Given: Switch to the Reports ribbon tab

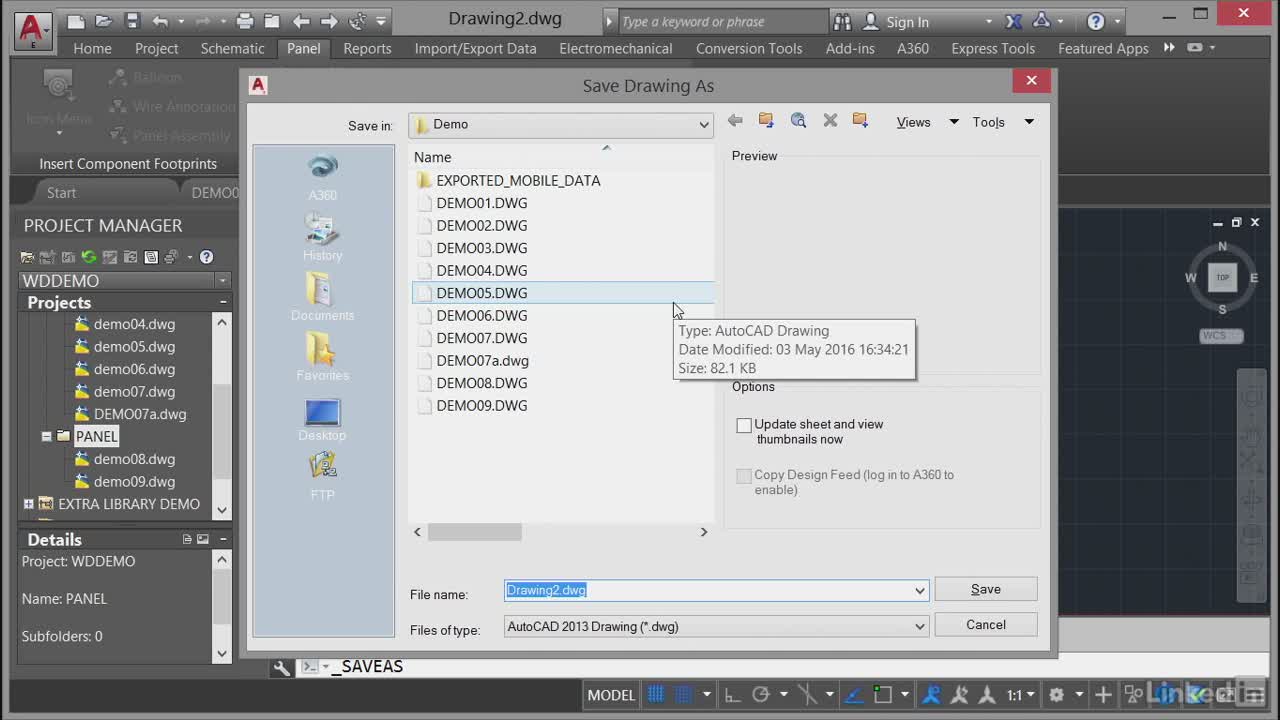Looking at the screenshot, I should click(367, 48).
